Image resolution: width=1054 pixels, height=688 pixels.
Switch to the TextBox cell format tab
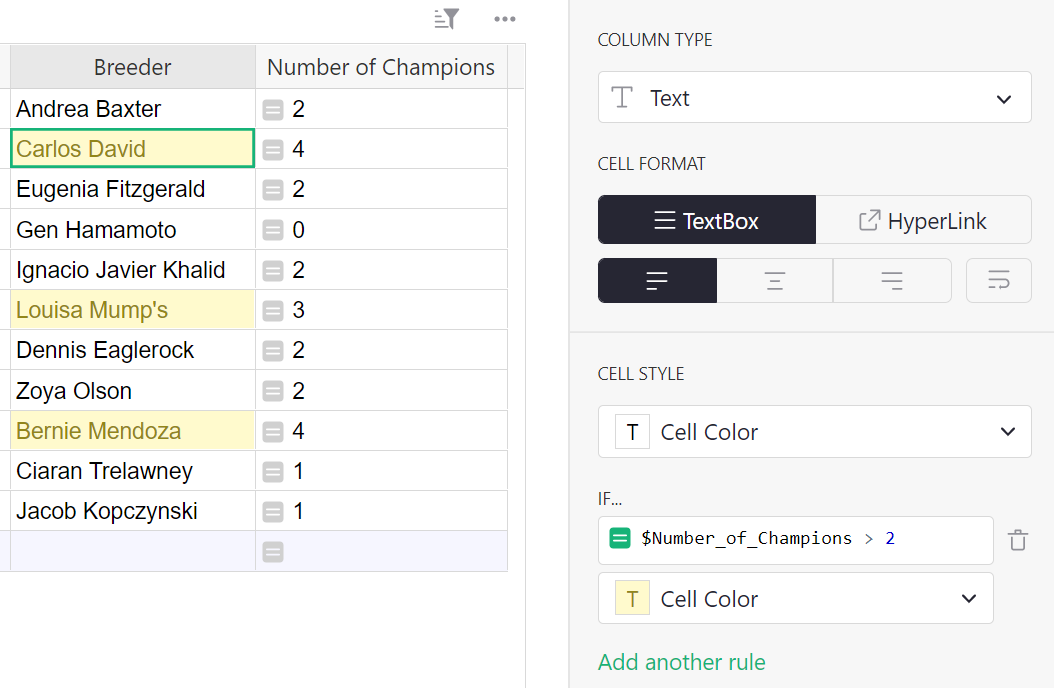click(706, 219)
